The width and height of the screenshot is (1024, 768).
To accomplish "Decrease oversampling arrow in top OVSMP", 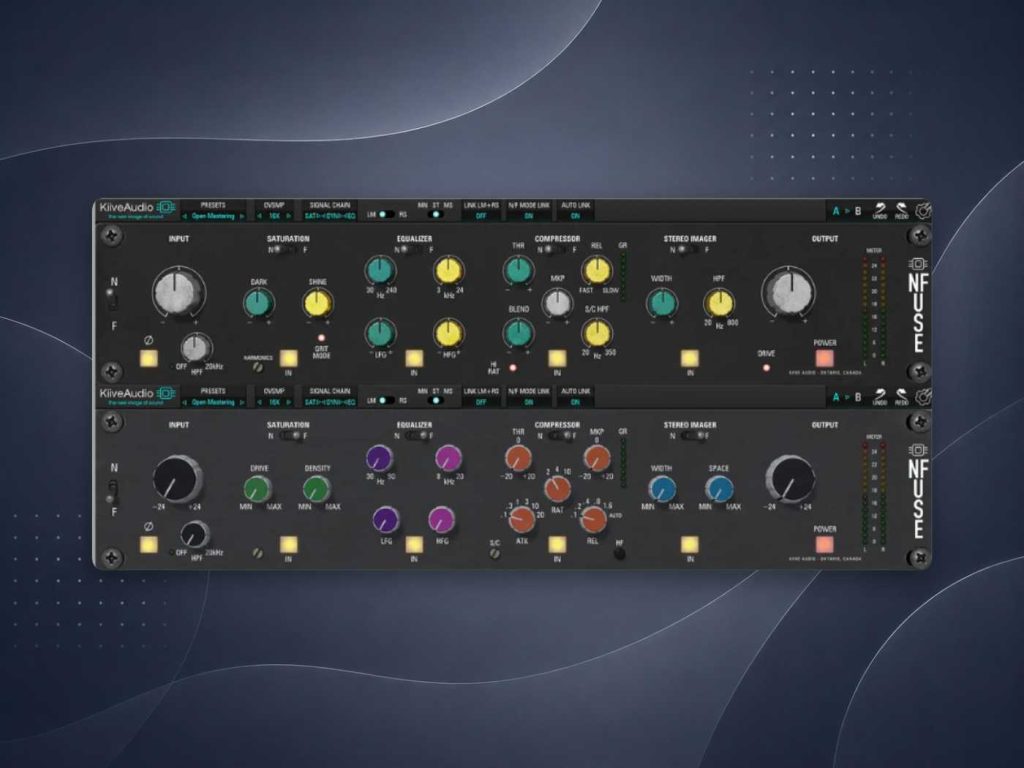I will tap(259, 216).
